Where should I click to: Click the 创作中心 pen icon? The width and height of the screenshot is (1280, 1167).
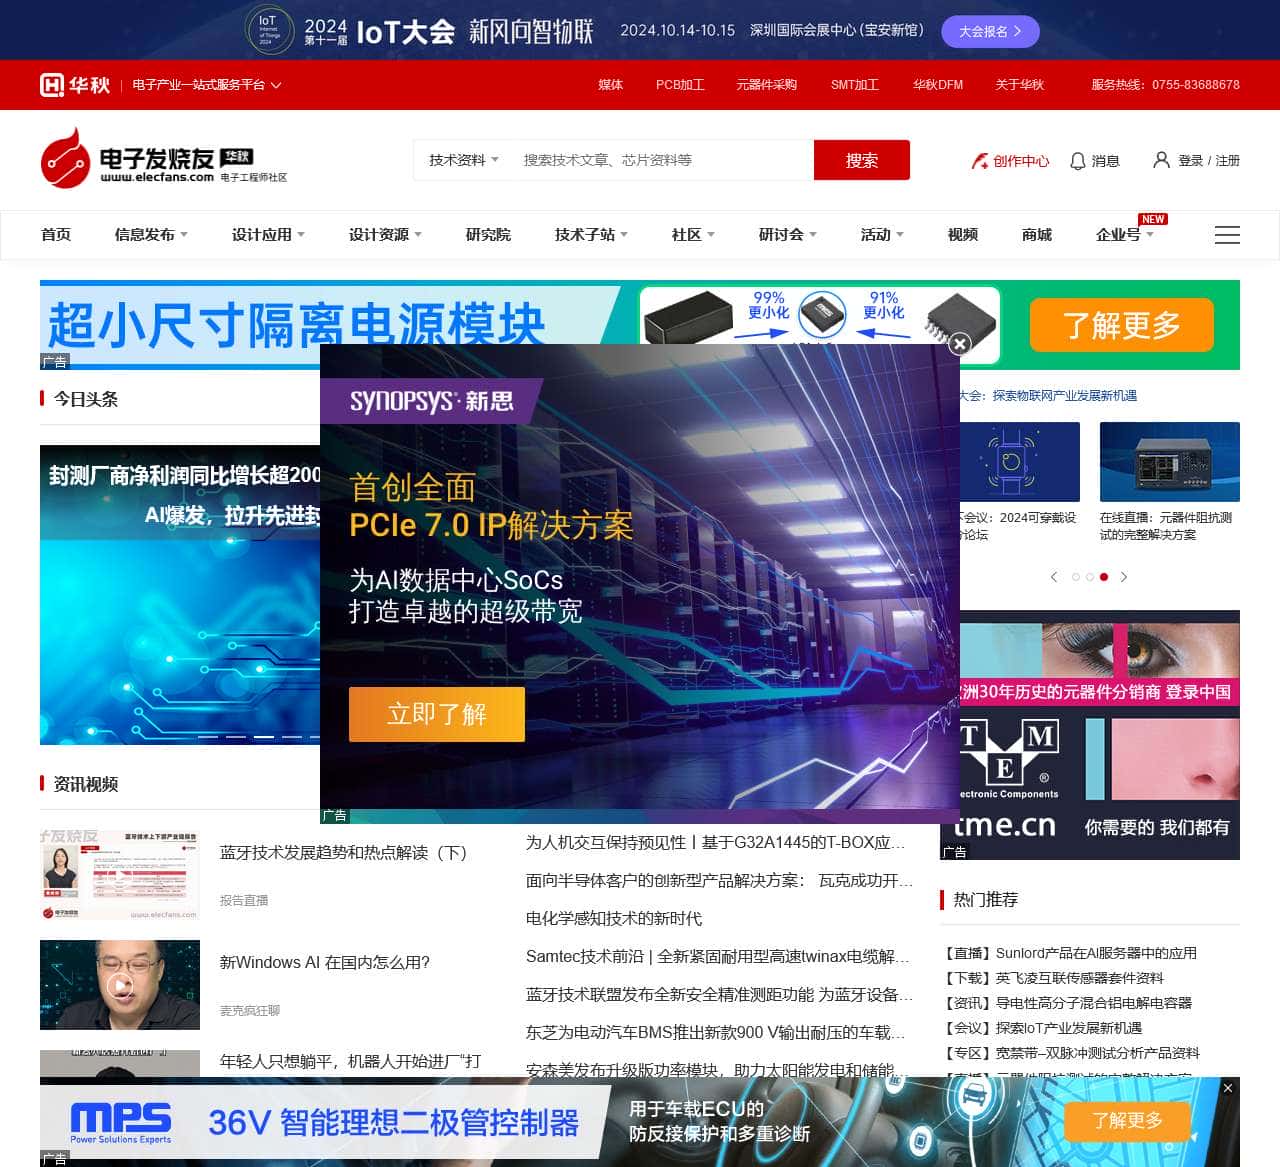point(980,161)
